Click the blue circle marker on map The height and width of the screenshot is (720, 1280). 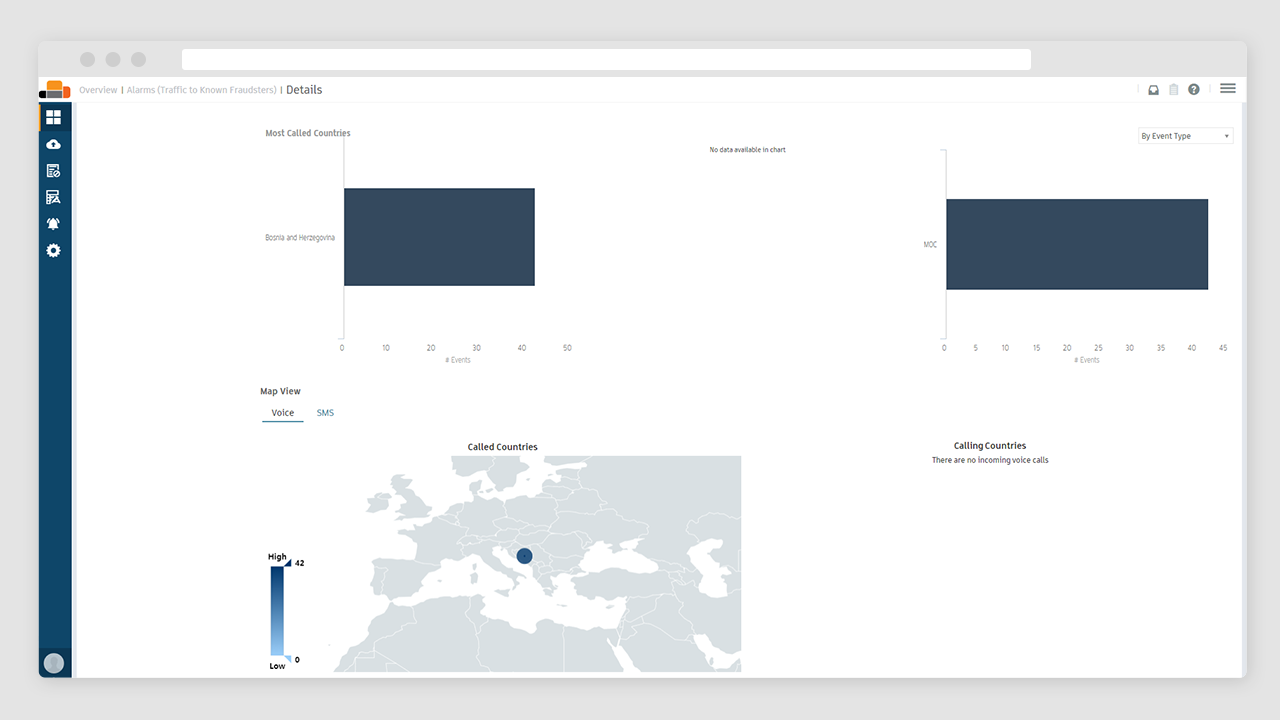[x=524, y=555]
